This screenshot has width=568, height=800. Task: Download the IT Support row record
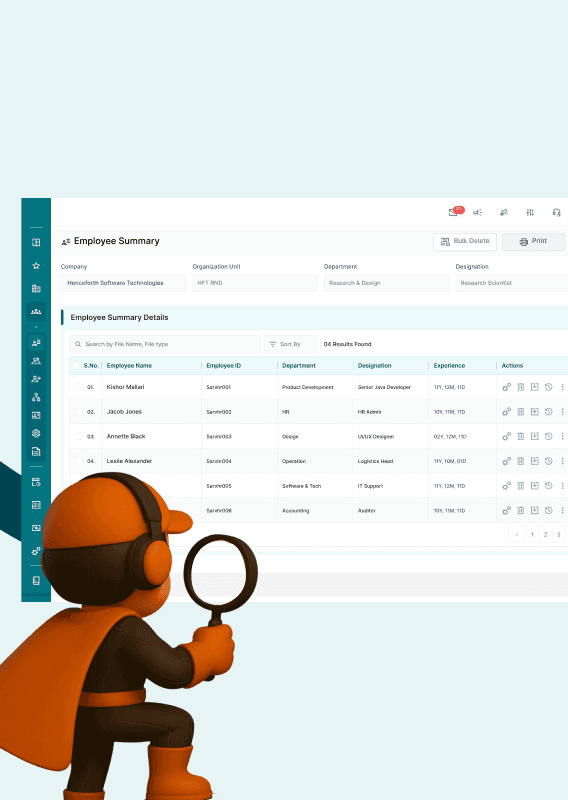click(534, 486)
